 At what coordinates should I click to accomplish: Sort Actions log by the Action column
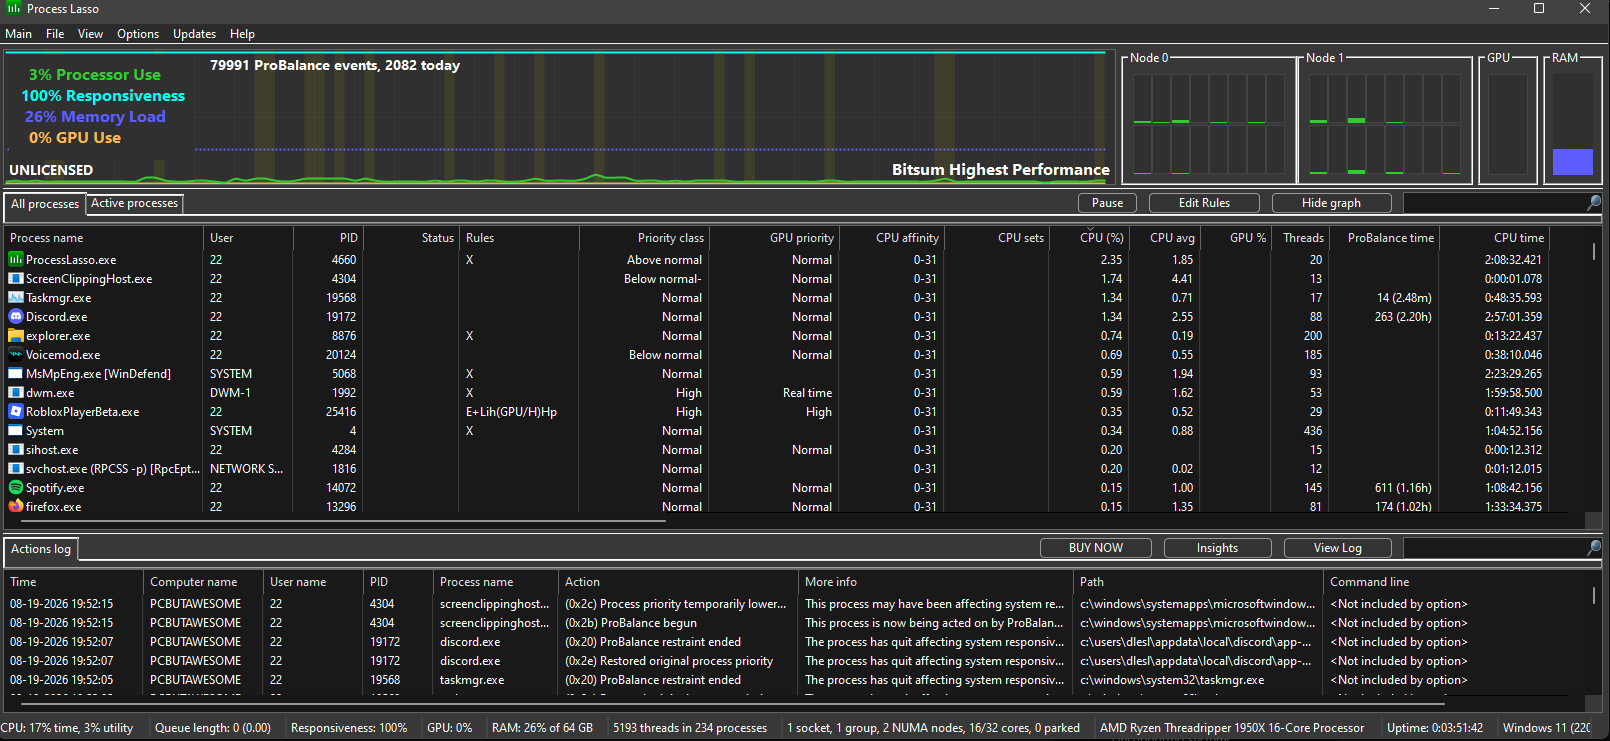[x=679, y=582]
